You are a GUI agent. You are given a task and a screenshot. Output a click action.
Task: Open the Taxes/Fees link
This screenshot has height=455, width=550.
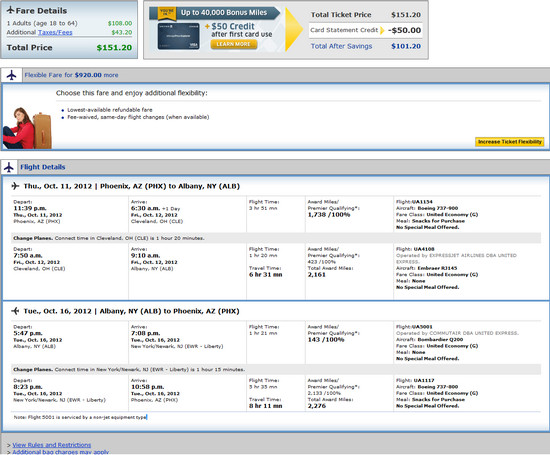click(x=55, y=32)
